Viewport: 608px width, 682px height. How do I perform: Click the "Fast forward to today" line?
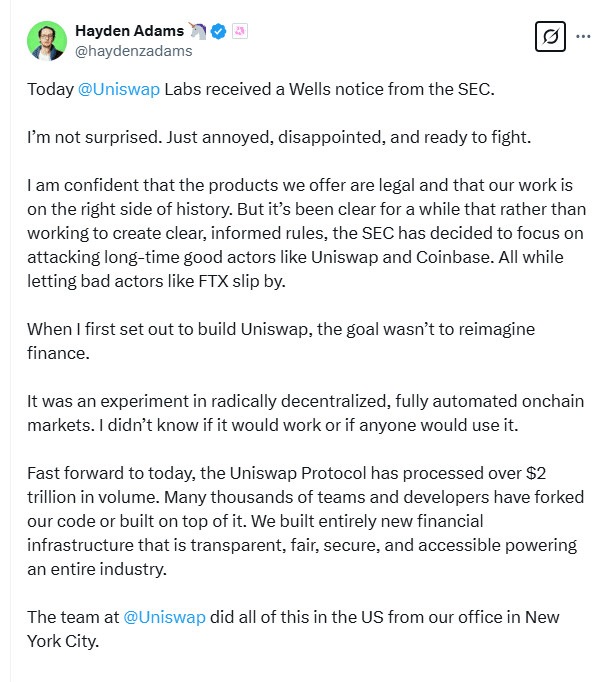pyautogui.click(x=287, y=473)
